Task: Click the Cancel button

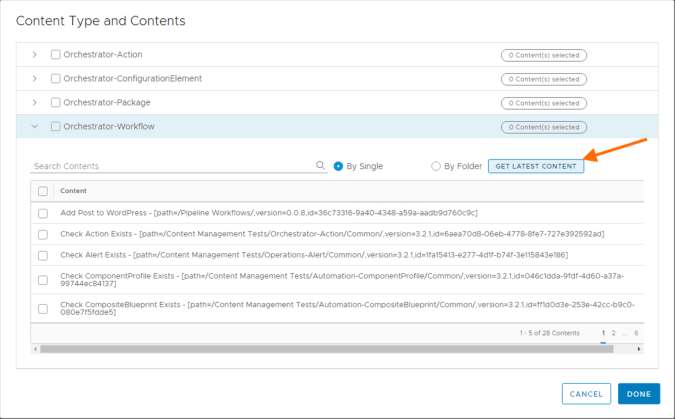Action: pyautogui.click(x=586, y=394)
